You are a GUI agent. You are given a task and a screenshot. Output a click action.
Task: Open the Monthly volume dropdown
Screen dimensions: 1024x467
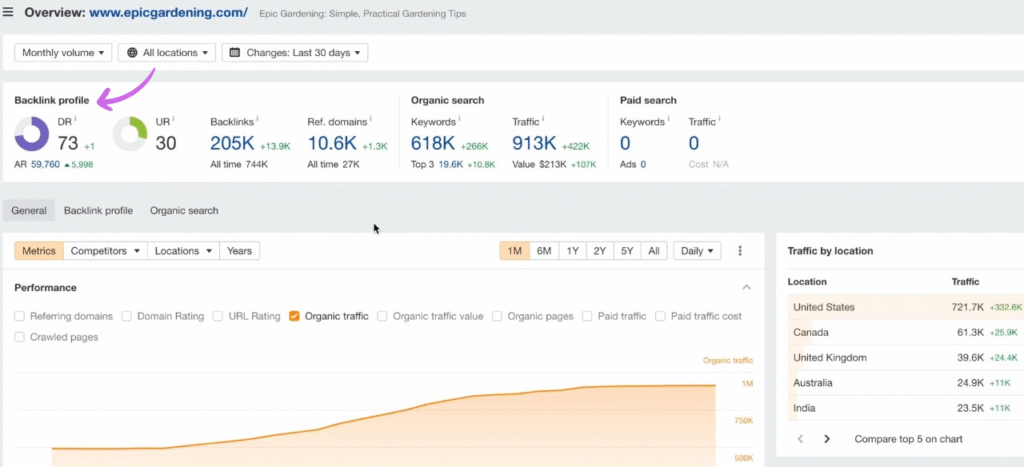[62, 52]
